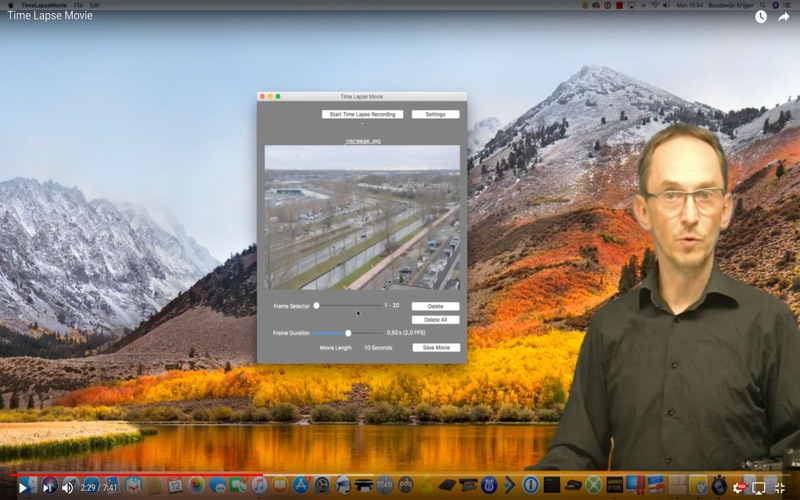This screenshot has height=500, width=800.
Task: Click the AirPlay display icon in the menu bar
Action: coord(631,5)
